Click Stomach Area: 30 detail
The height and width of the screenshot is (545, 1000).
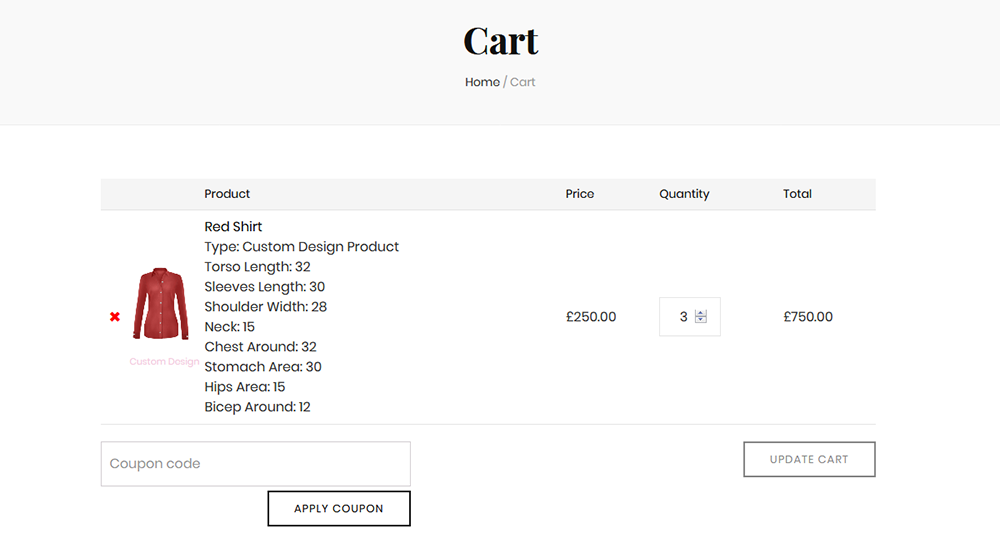[x=263, y=367]
